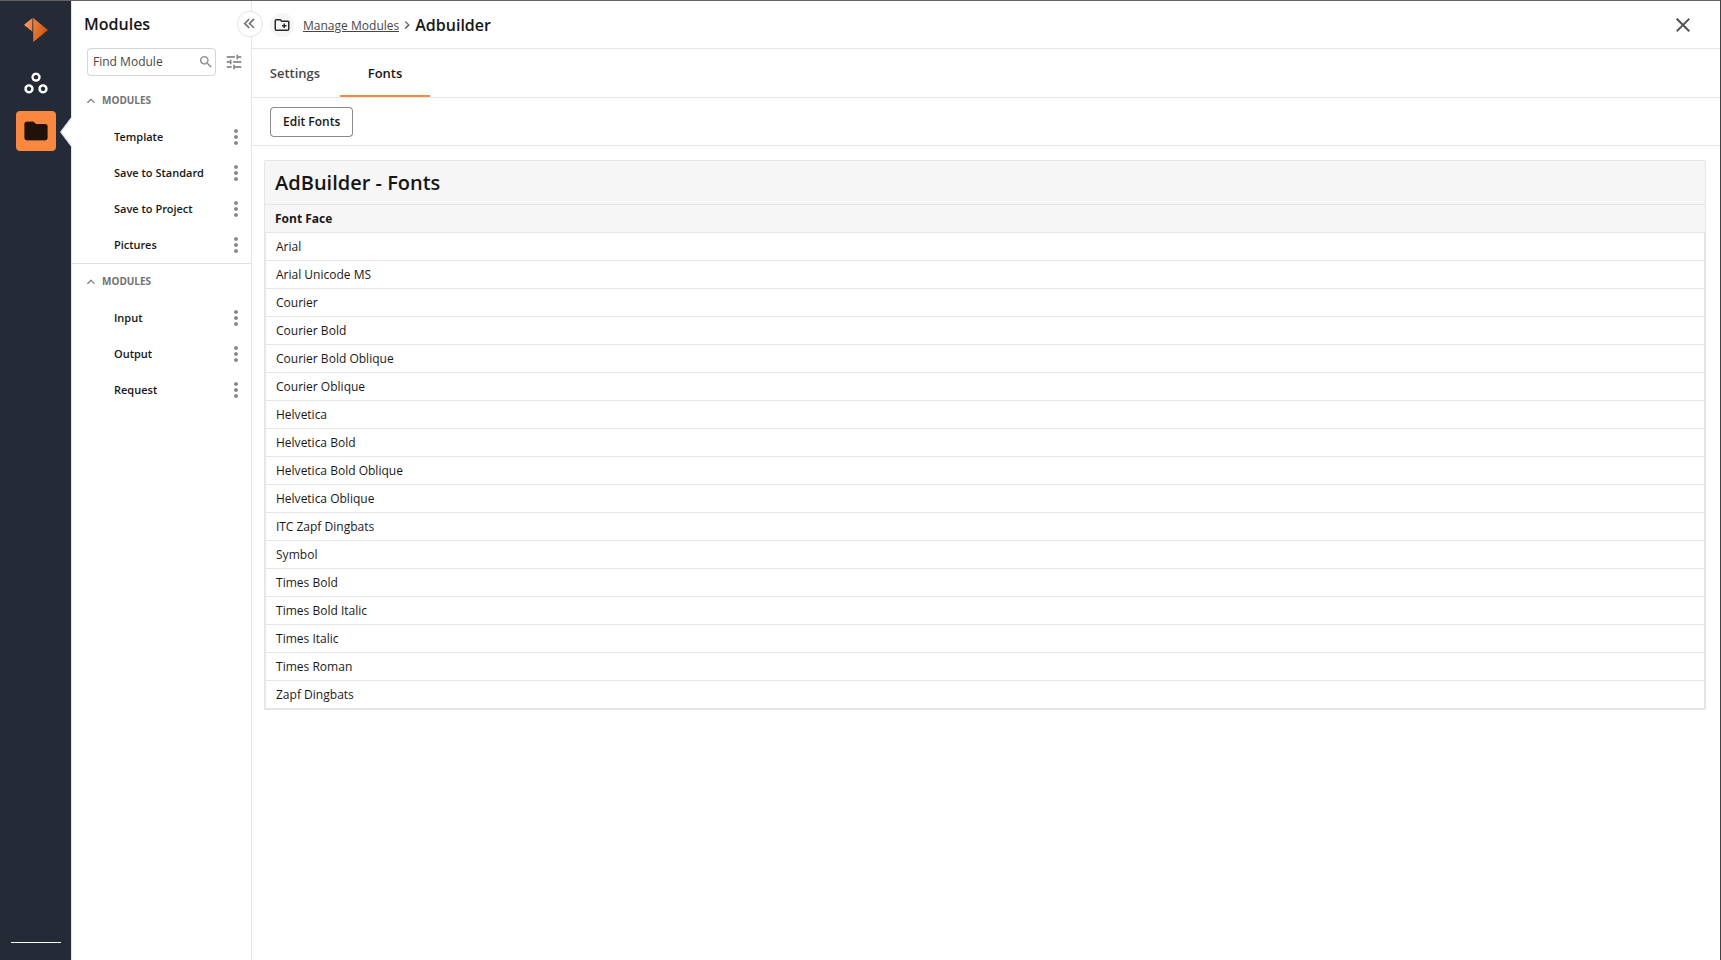This screenshot has height=960, width=1721.
Task: Open kebab menu for Save to Standard
Action: point(236,173)
